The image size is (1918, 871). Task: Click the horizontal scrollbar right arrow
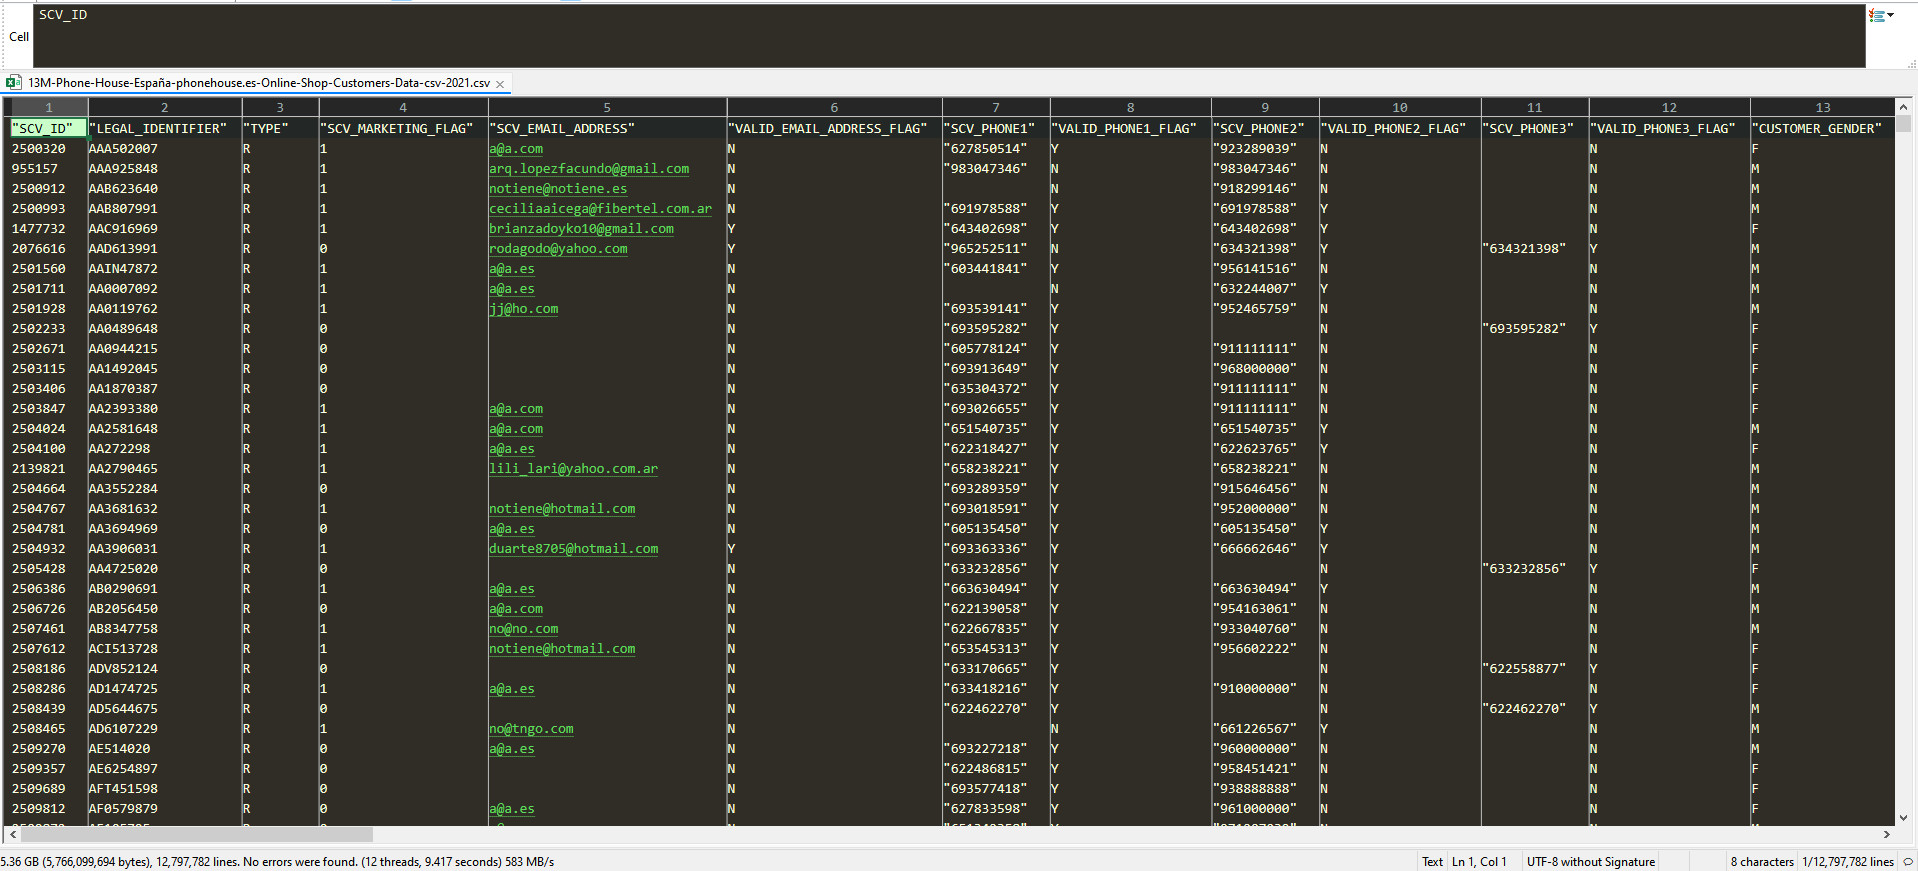pos(1887,834)
